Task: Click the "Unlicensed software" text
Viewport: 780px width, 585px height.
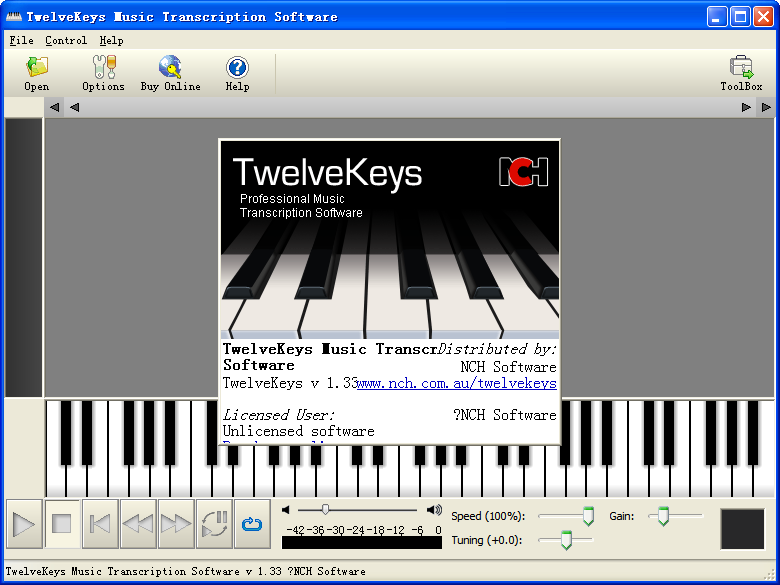Action: click(298, 431)
